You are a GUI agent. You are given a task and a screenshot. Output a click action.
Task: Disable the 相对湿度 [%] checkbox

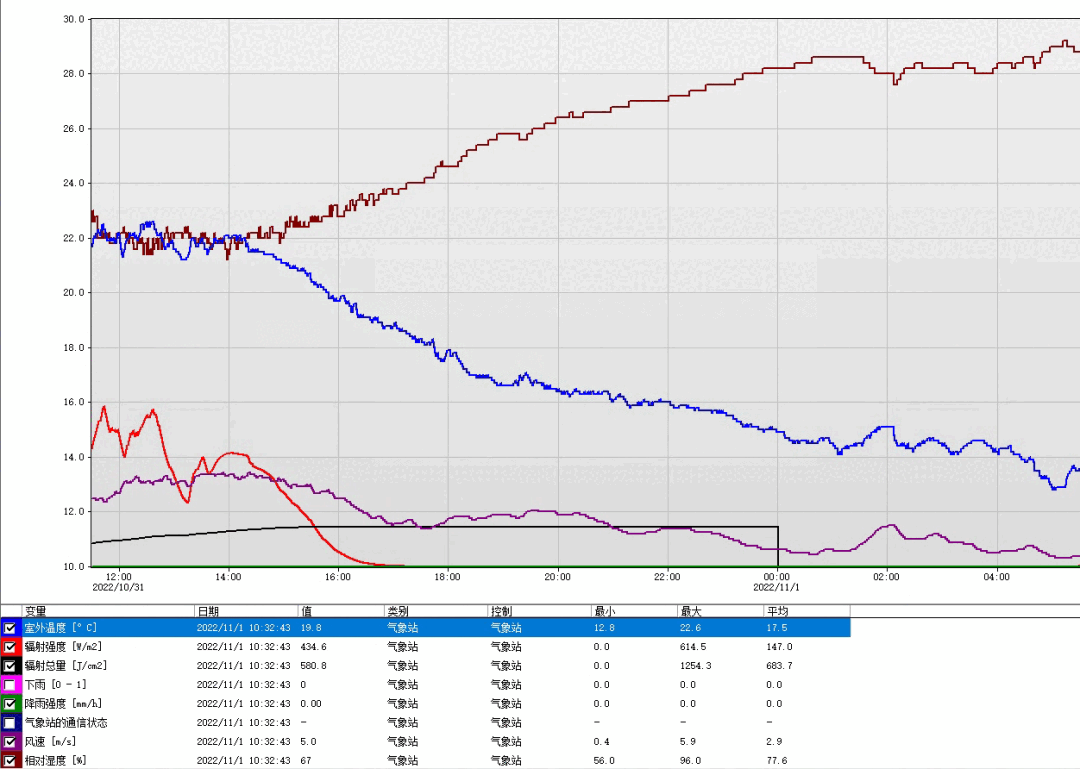pos(10,761)
